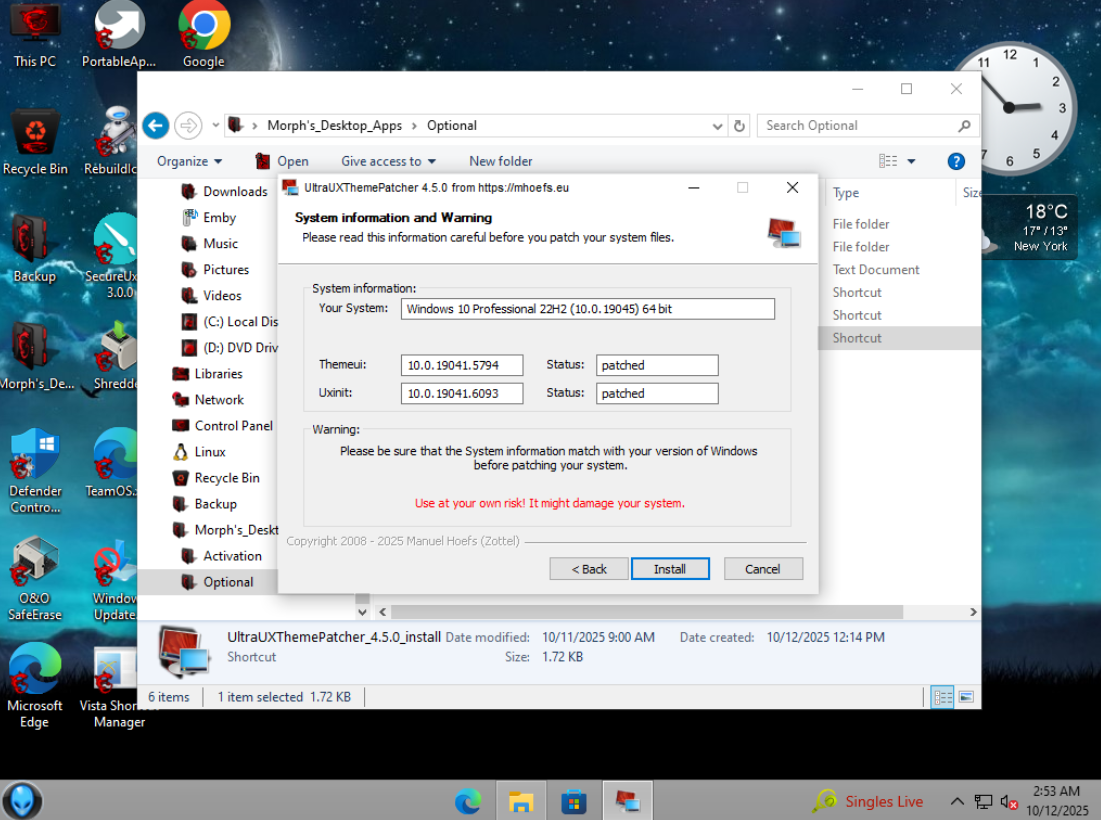
Task: Click the Uxinit version field
Action: click(x=461, y=393)
